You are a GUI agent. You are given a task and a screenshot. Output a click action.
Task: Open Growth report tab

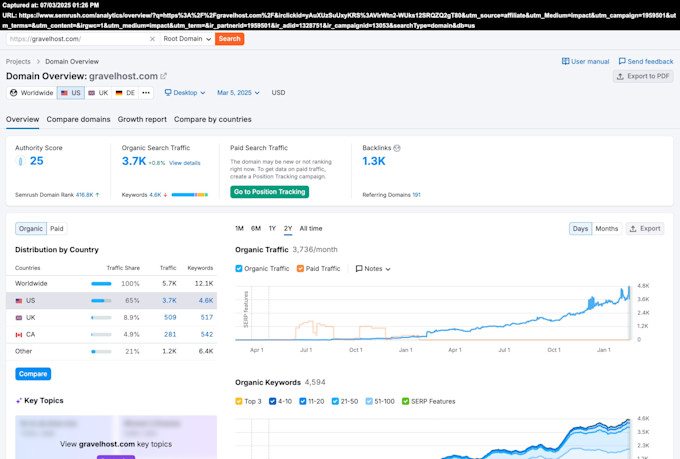pyautogui.click(x=142, y=119)
